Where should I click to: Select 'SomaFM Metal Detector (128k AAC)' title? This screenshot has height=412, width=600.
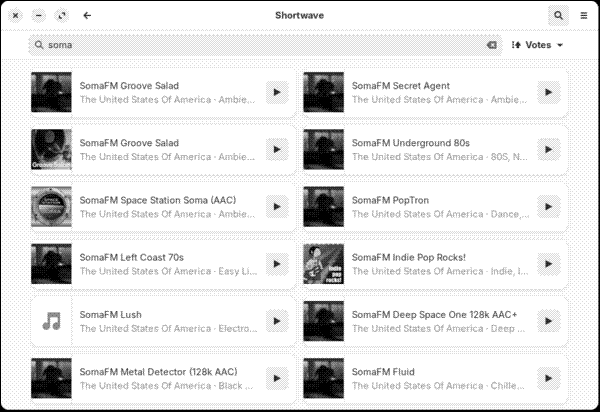click(158, 372)
